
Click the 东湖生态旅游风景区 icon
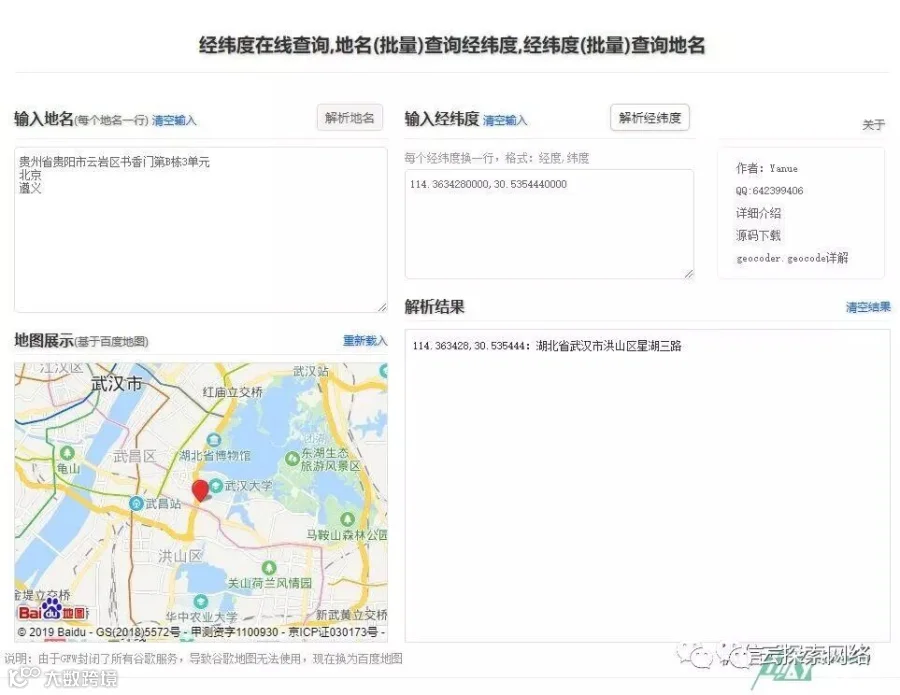pyautogui.click(x=292, y=459)
